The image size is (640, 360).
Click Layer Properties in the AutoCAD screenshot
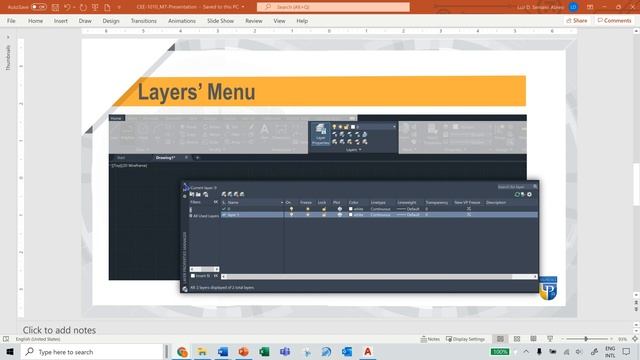click(320, 134)
